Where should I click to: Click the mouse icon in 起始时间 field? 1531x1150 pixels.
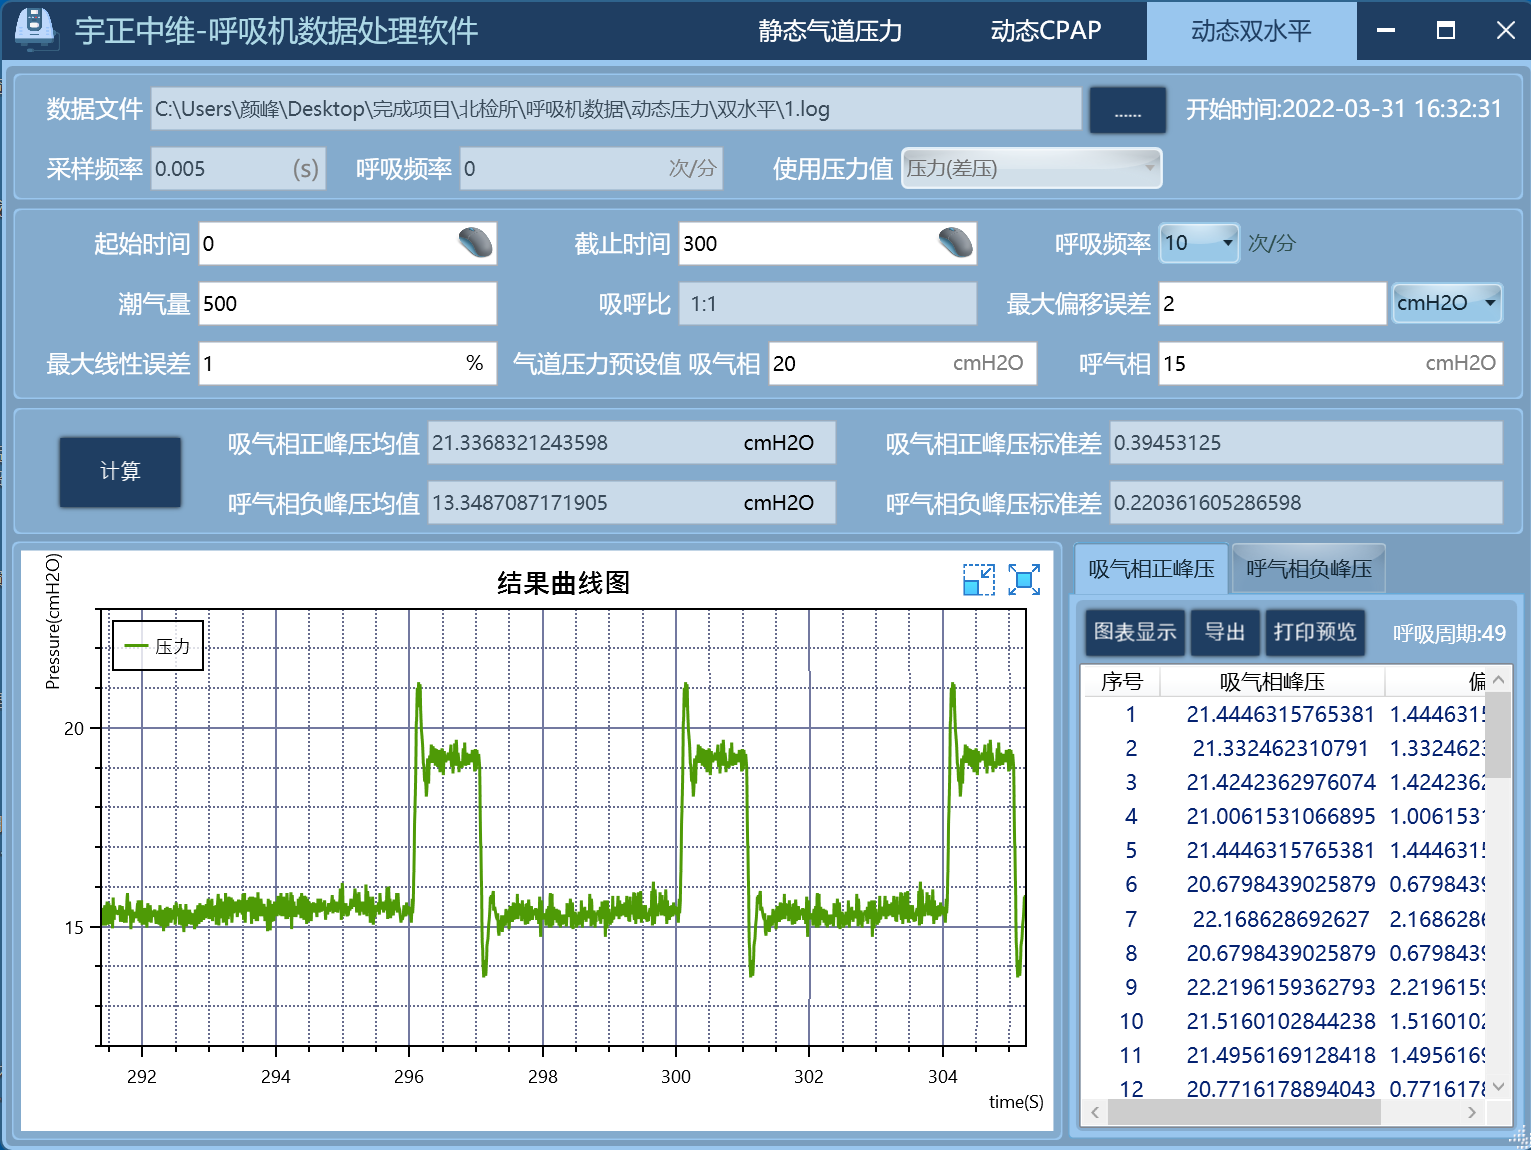475,243
